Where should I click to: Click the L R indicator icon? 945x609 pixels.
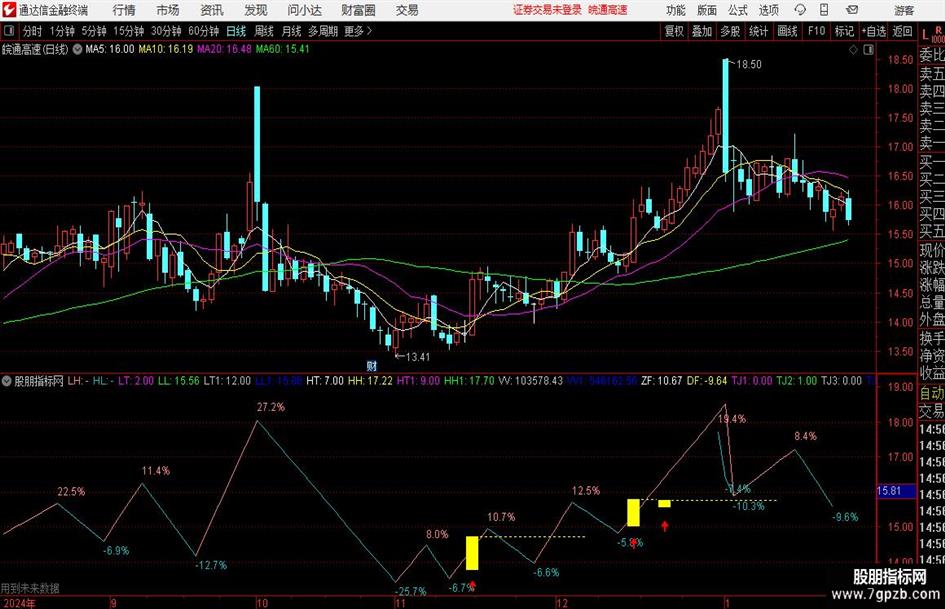932,33
